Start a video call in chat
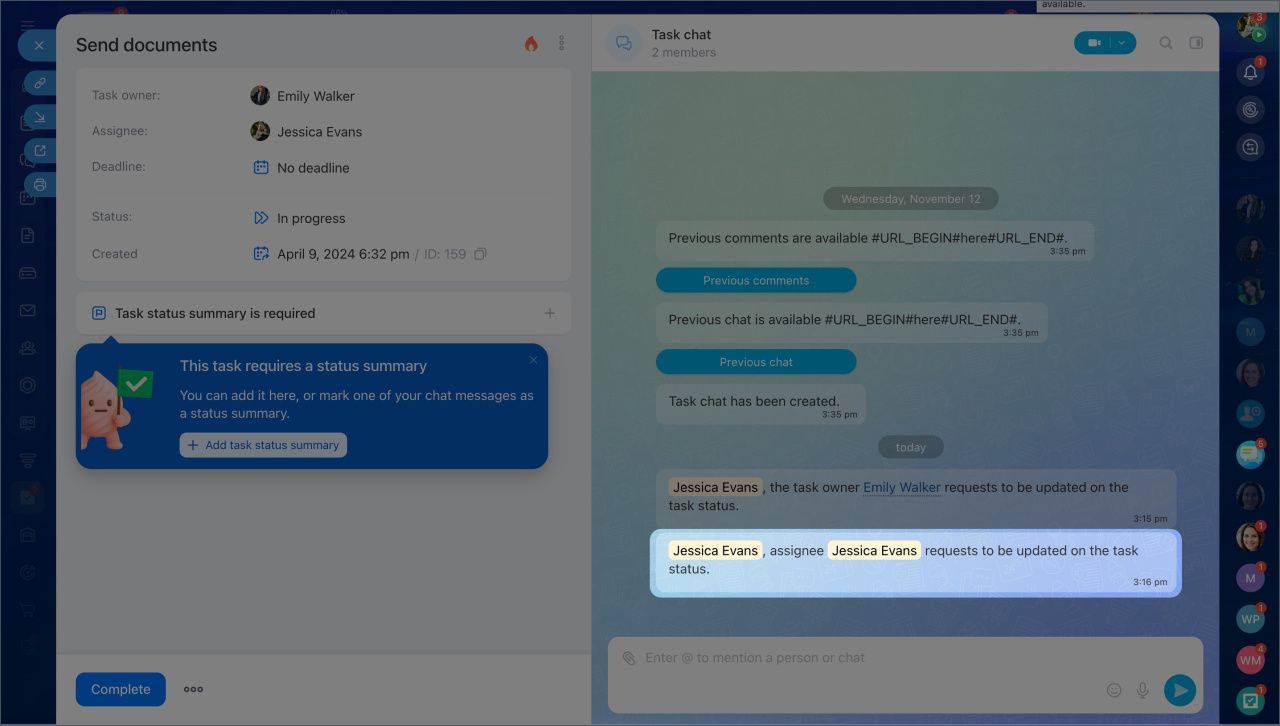This screenshot has width=1280, height=726. [1094, 43]
